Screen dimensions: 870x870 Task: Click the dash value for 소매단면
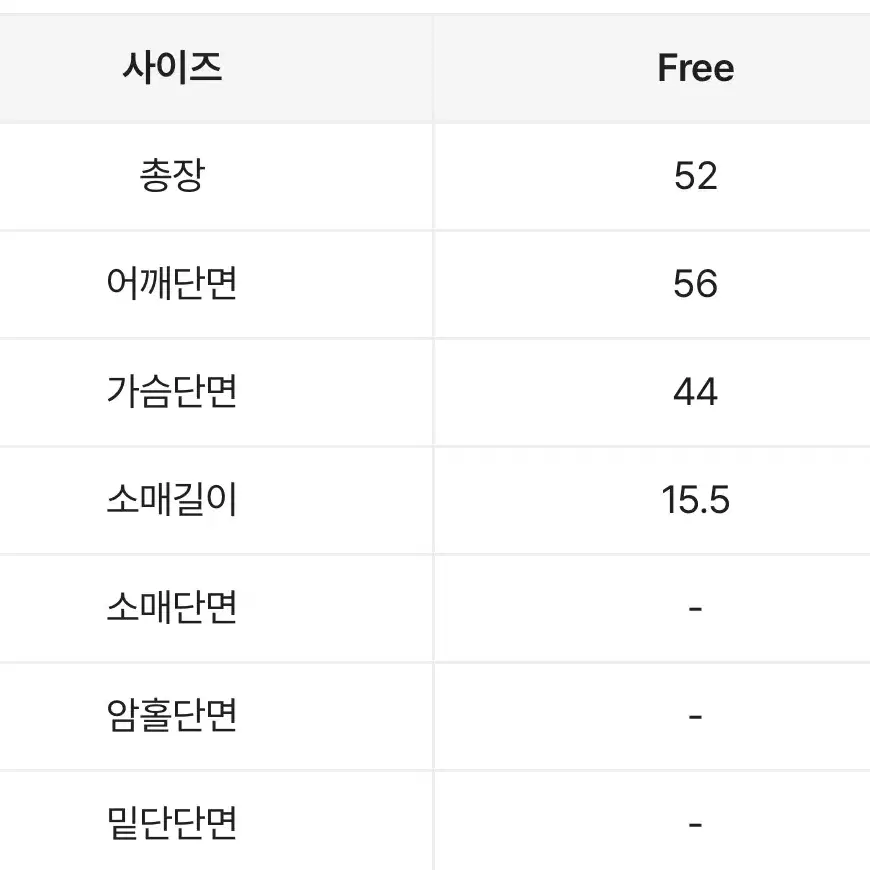pos(696,609)
